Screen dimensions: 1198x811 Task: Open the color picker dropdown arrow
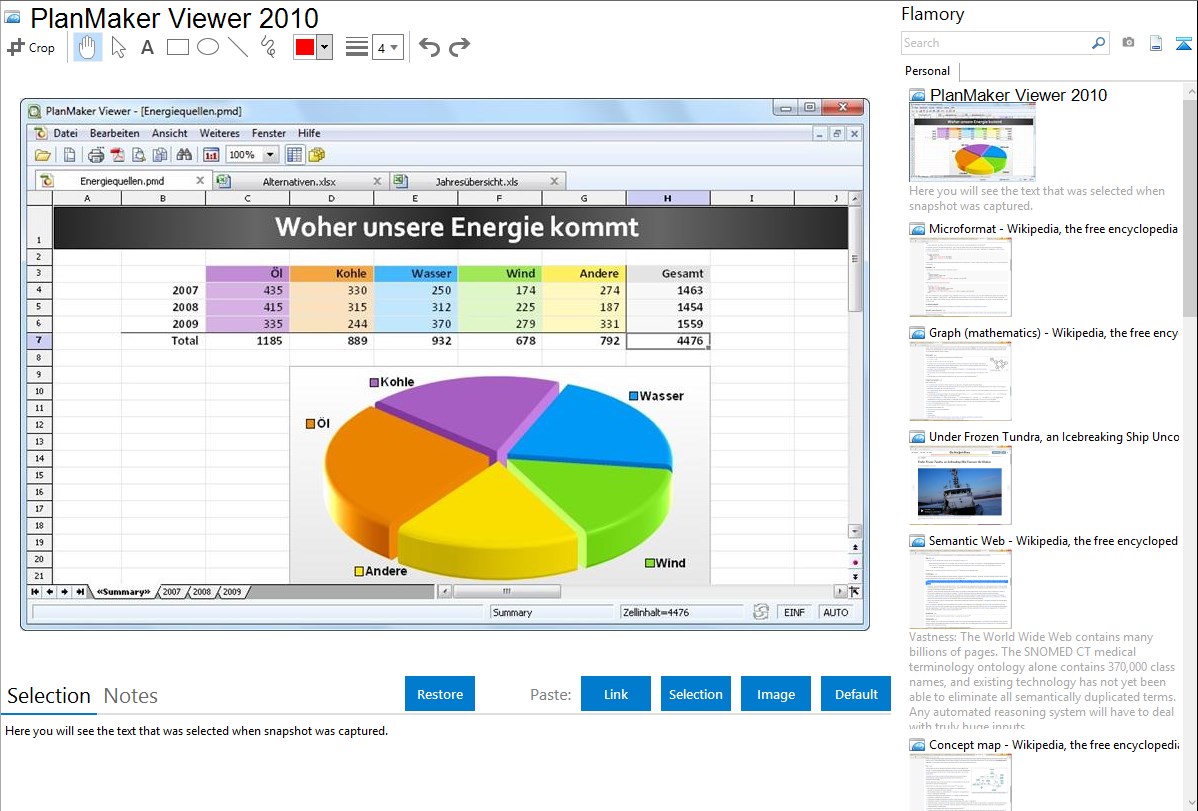(x=324, y=47)
